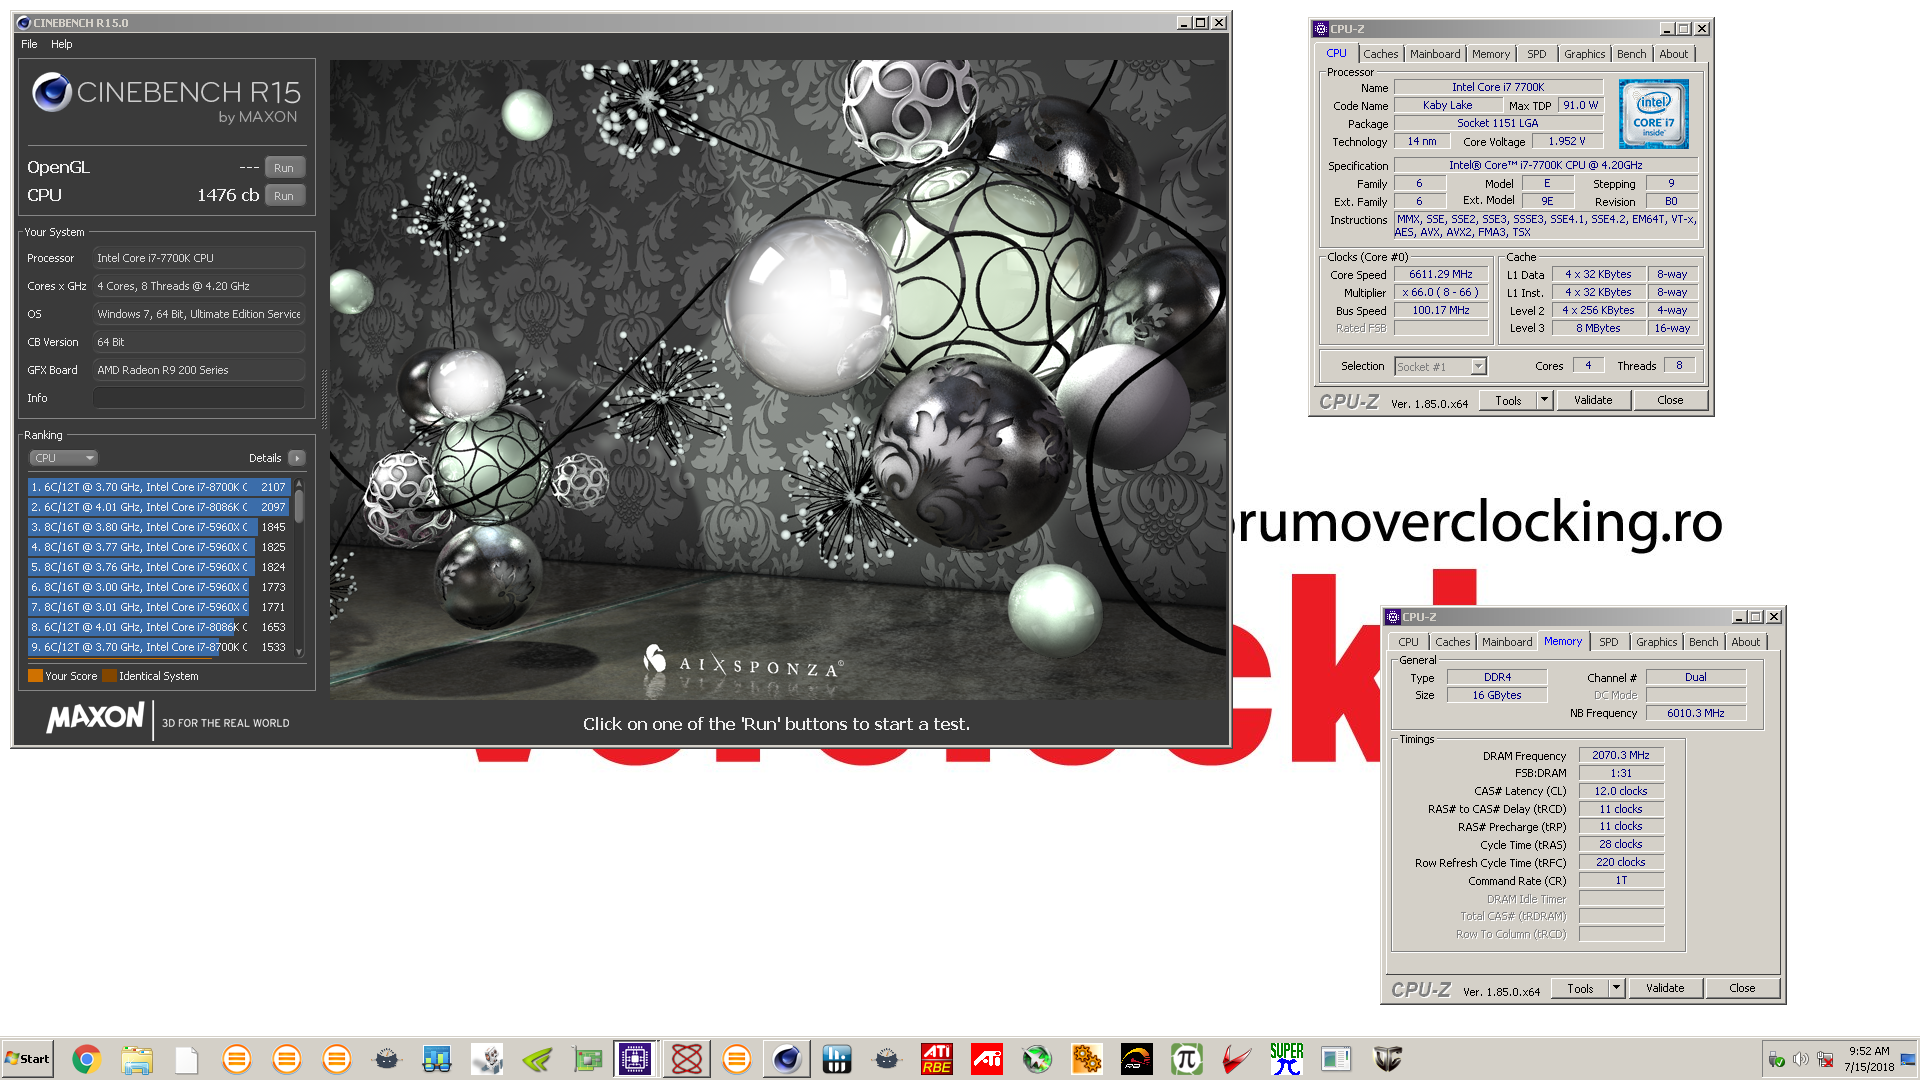Open the bar-chart with glasses taskbar icon

click(437, 1059)
